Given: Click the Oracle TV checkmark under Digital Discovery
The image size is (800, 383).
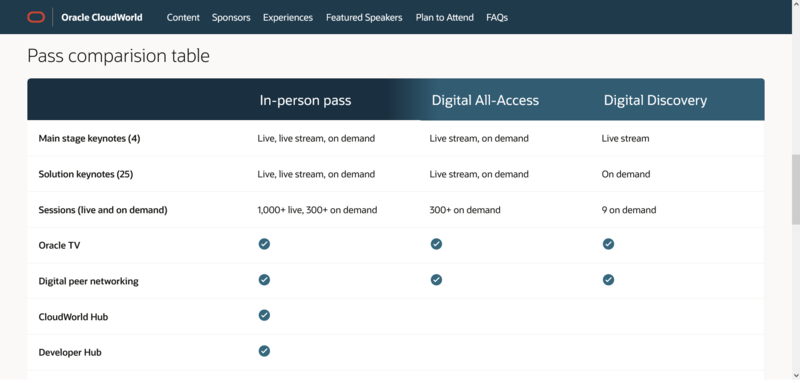Looking at the screenshot, I should [x=608, y=244].
